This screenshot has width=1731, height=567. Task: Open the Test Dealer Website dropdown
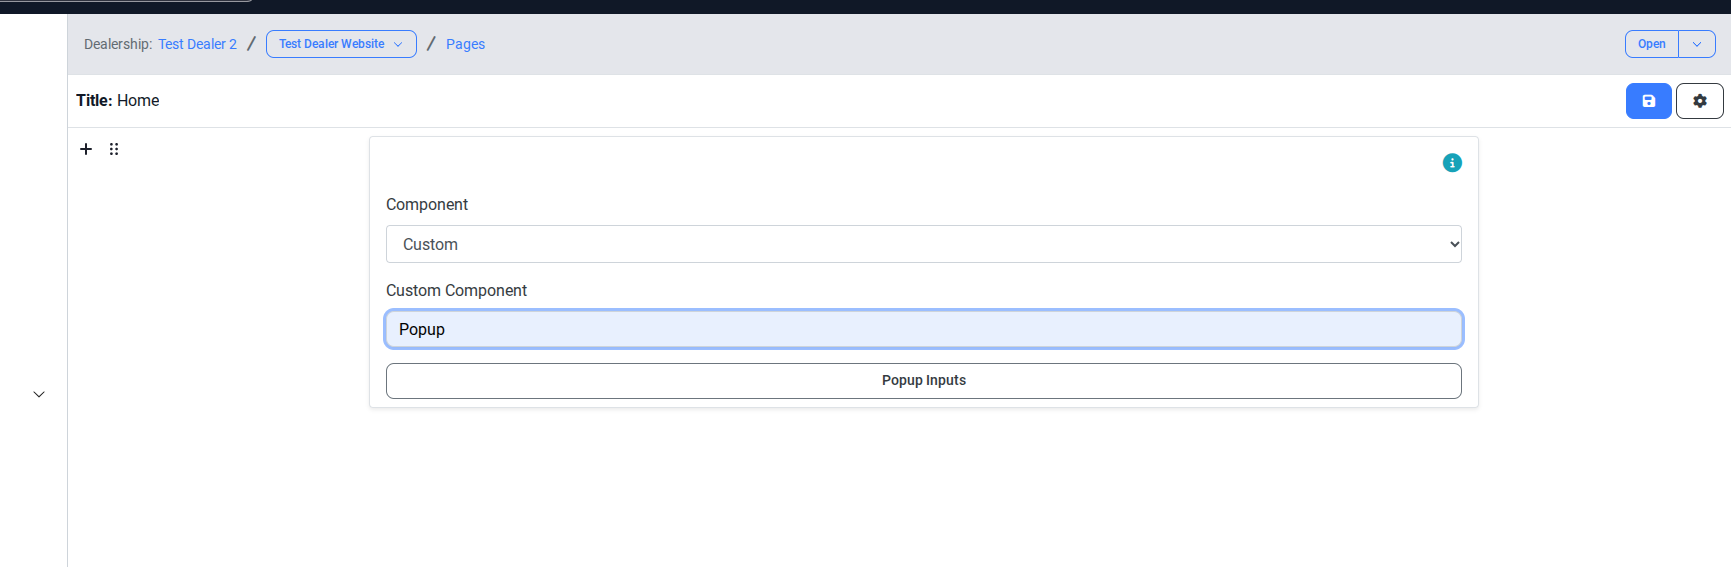[x=341, y=44]
